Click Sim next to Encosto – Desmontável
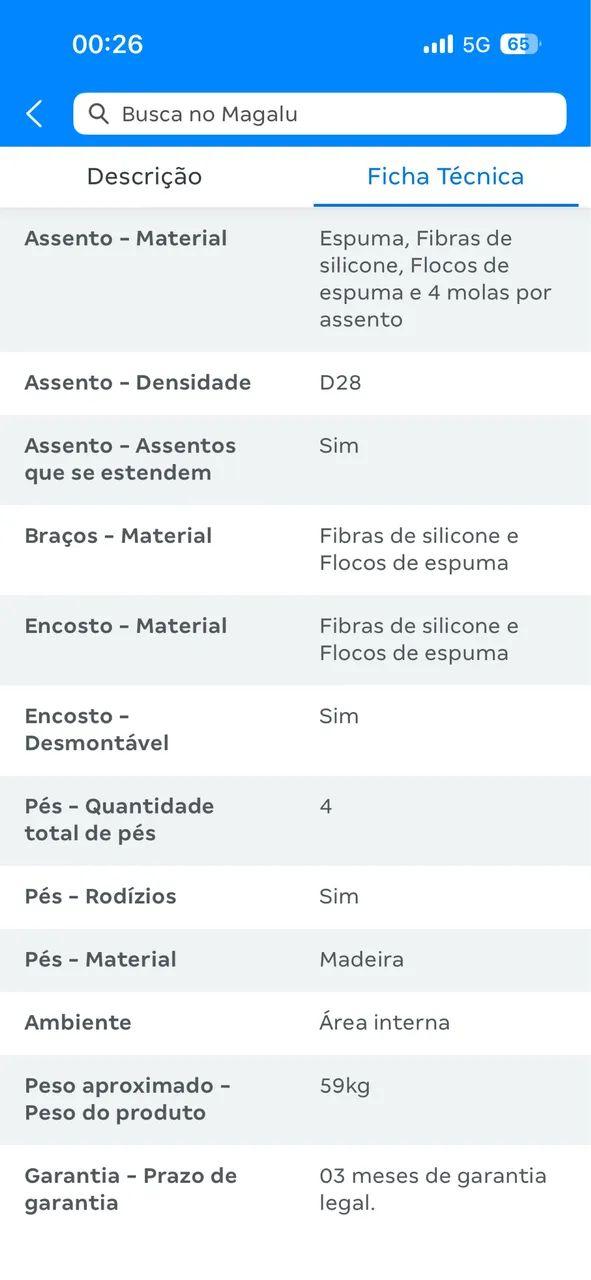 [x=340, y=716]
